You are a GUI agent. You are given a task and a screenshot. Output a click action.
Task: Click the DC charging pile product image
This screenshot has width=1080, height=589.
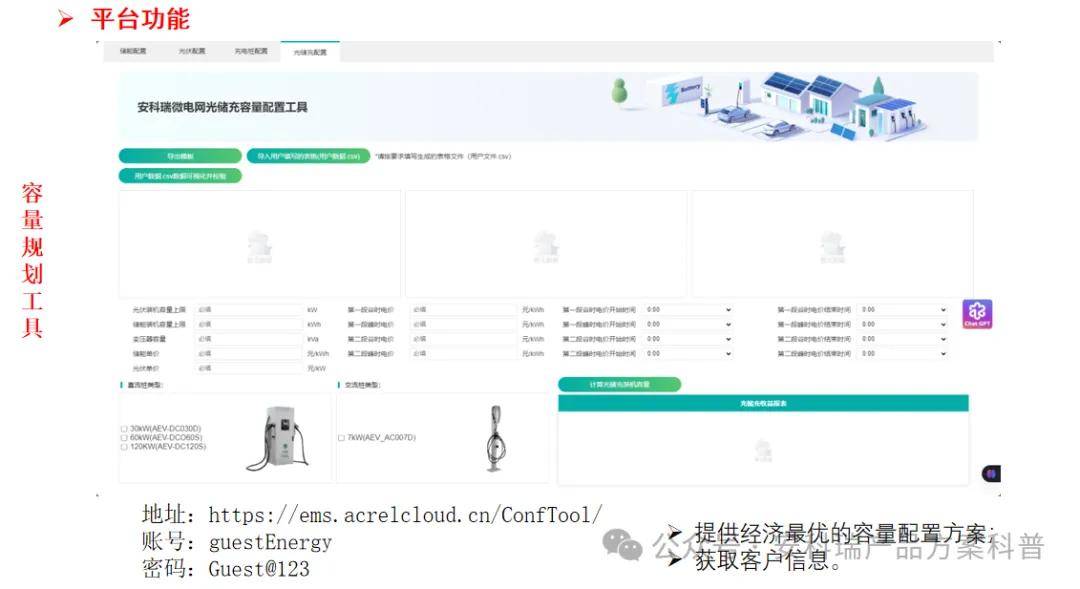278,438
